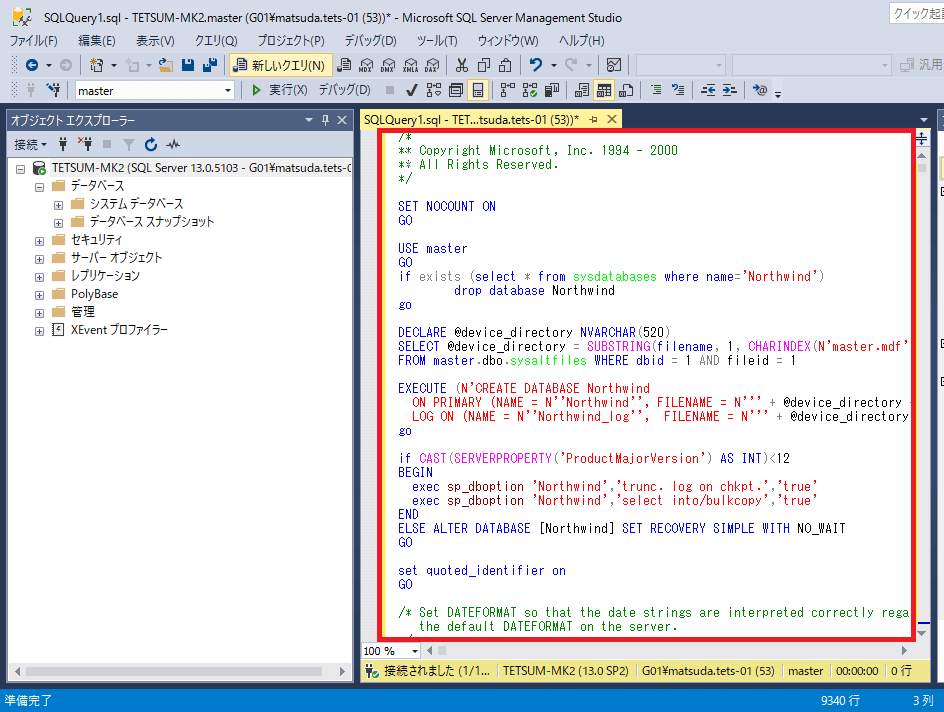The image size is (944, 712).
Task: Select the PolyBase folder in tree
Action: (x=94, y=294)
